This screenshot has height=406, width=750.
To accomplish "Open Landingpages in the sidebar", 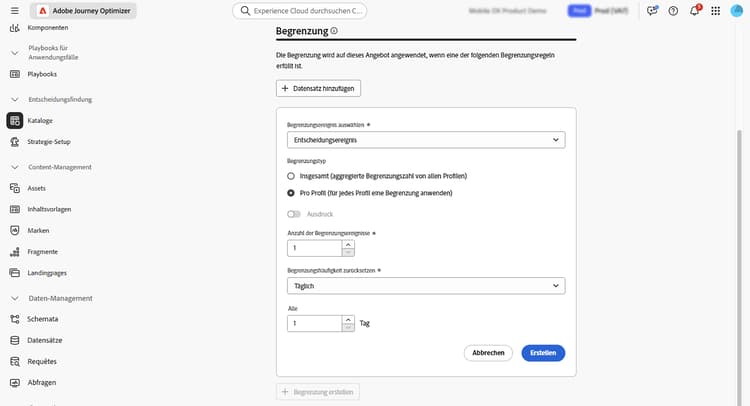I will (48, 273).
